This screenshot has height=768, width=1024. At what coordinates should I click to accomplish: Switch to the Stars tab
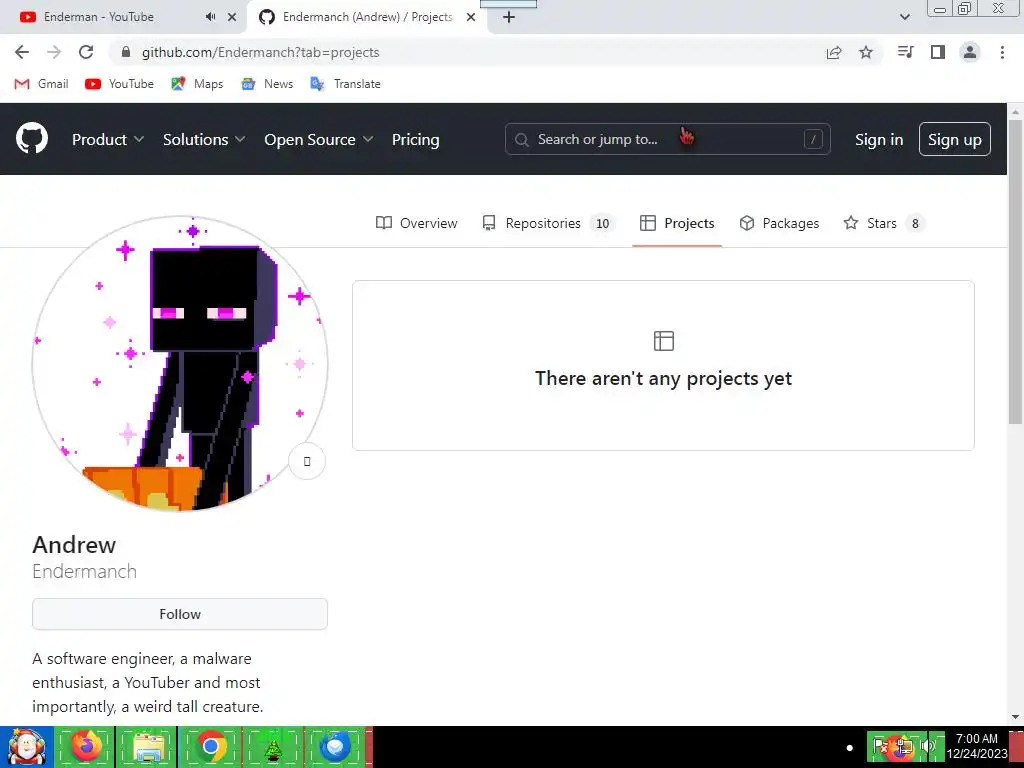pyautogui.click(x=884, y=223)
